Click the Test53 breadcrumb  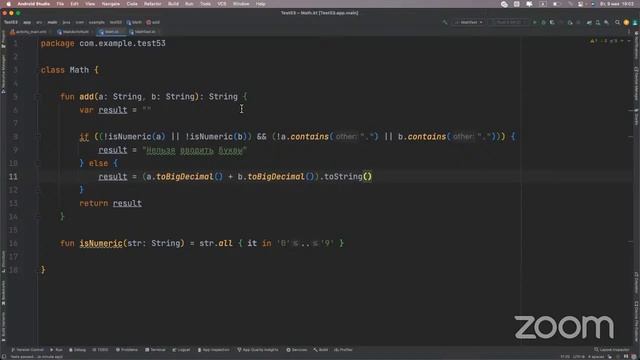11,22
